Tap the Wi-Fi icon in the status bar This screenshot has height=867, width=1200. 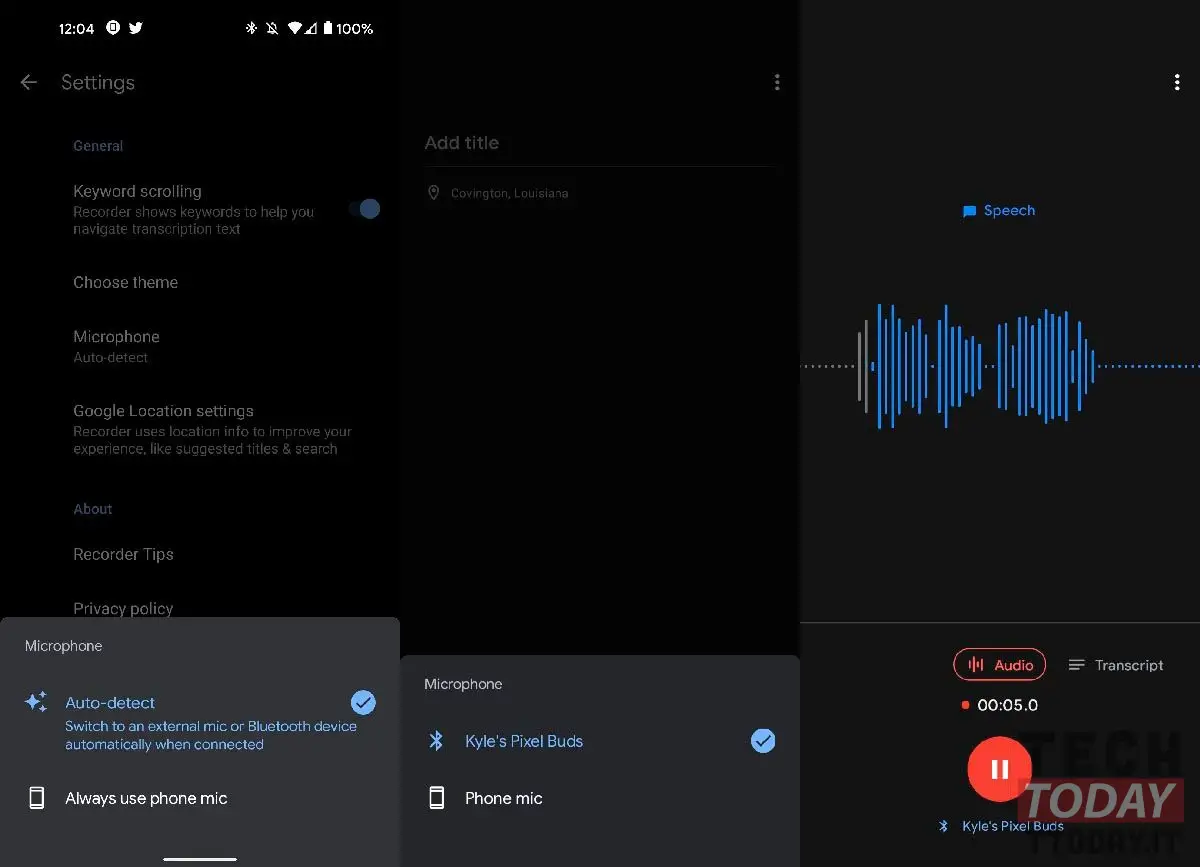295,29
